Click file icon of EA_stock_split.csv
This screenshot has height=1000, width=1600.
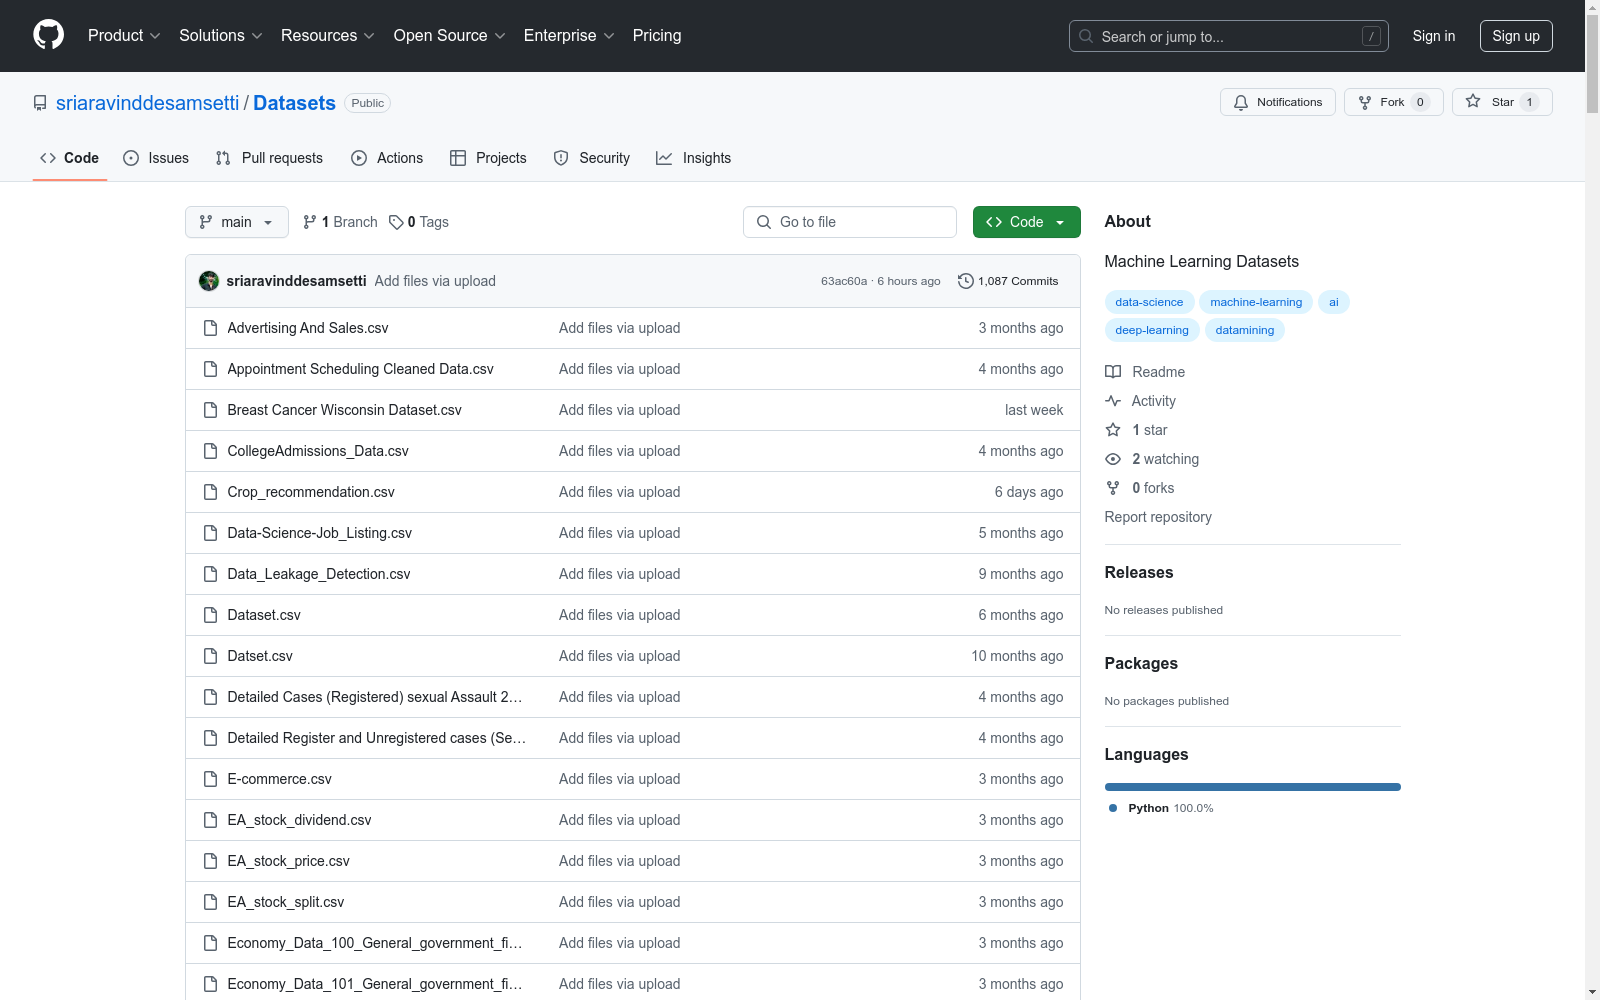[210, 902]
